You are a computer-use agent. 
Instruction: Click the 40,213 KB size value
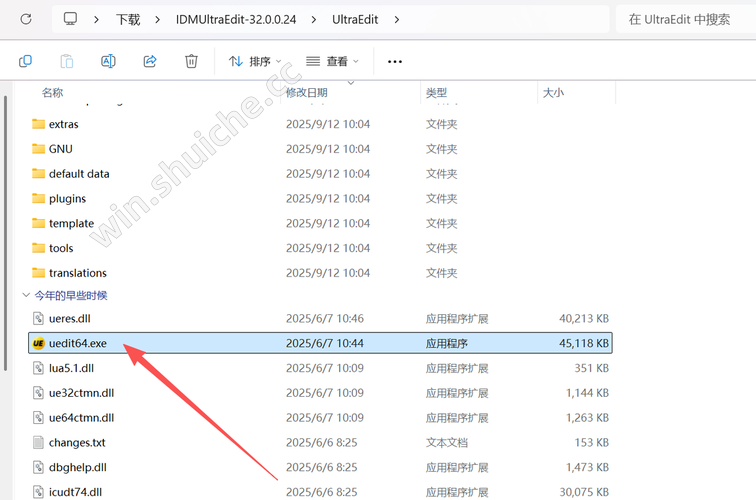point(584,319)
